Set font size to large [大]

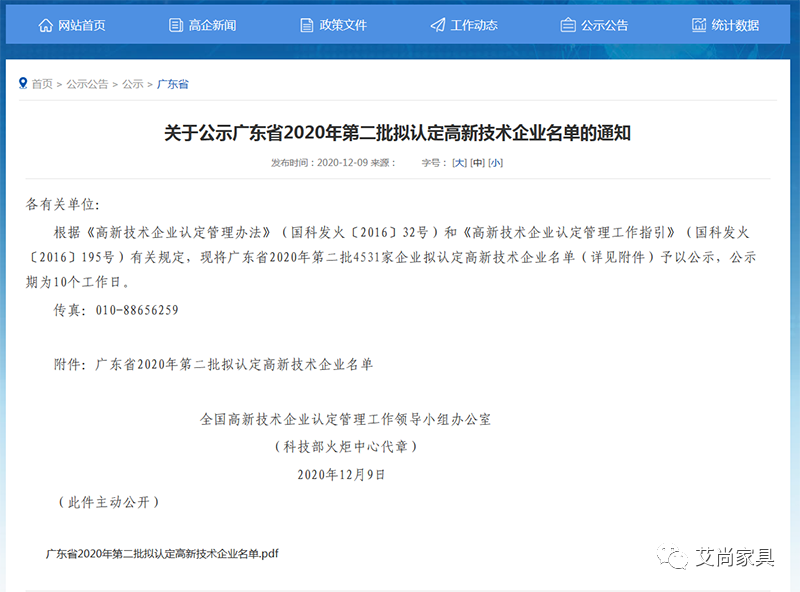459,162
